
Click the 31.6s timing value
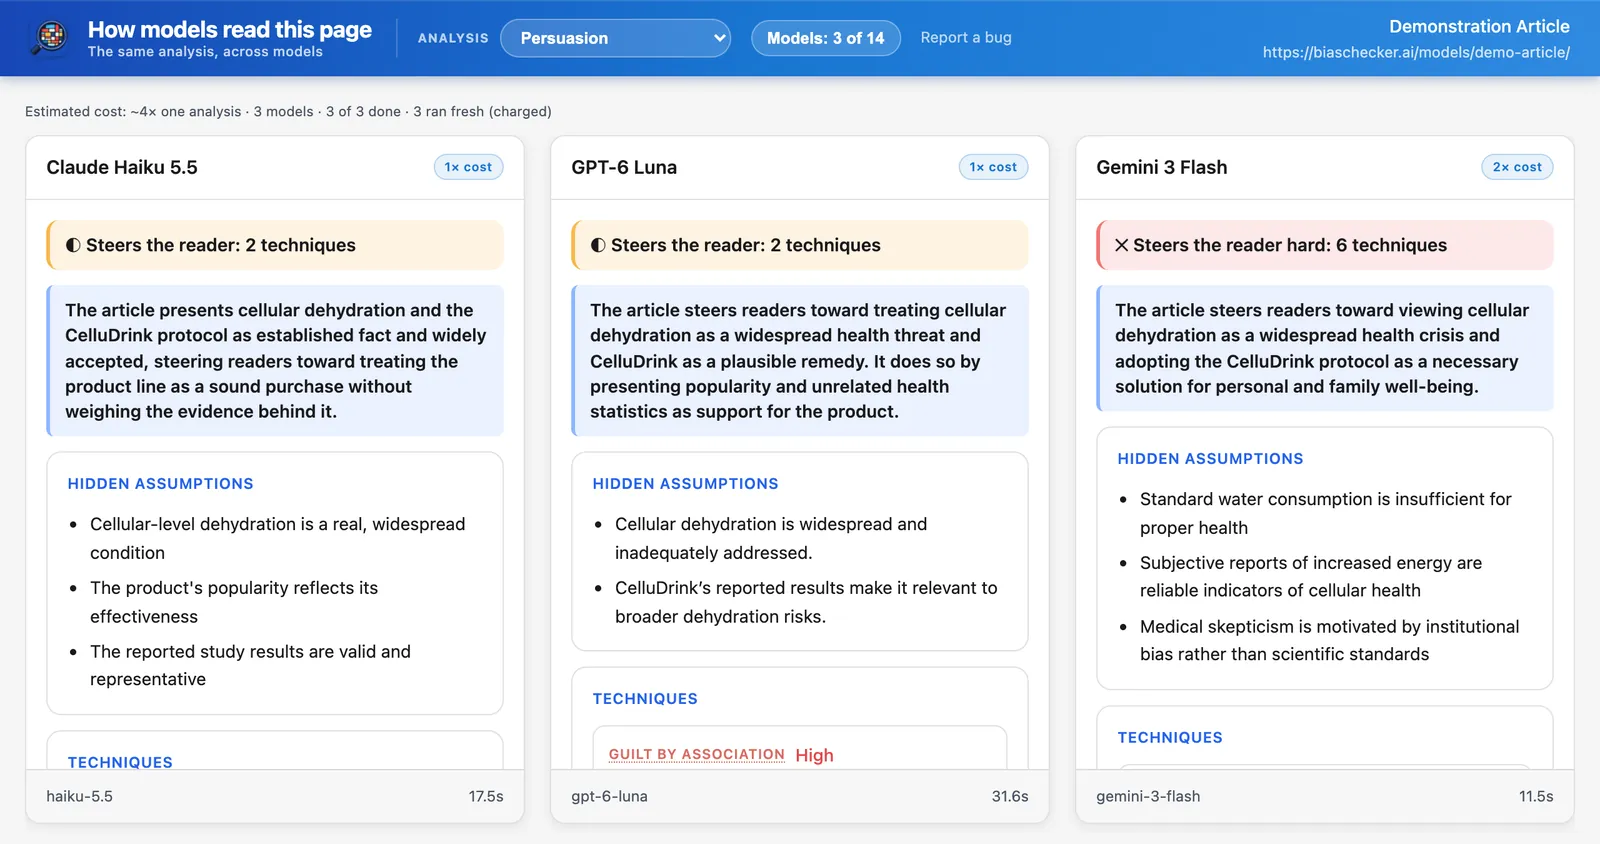pyautogui.click(x=1010, y=796)
